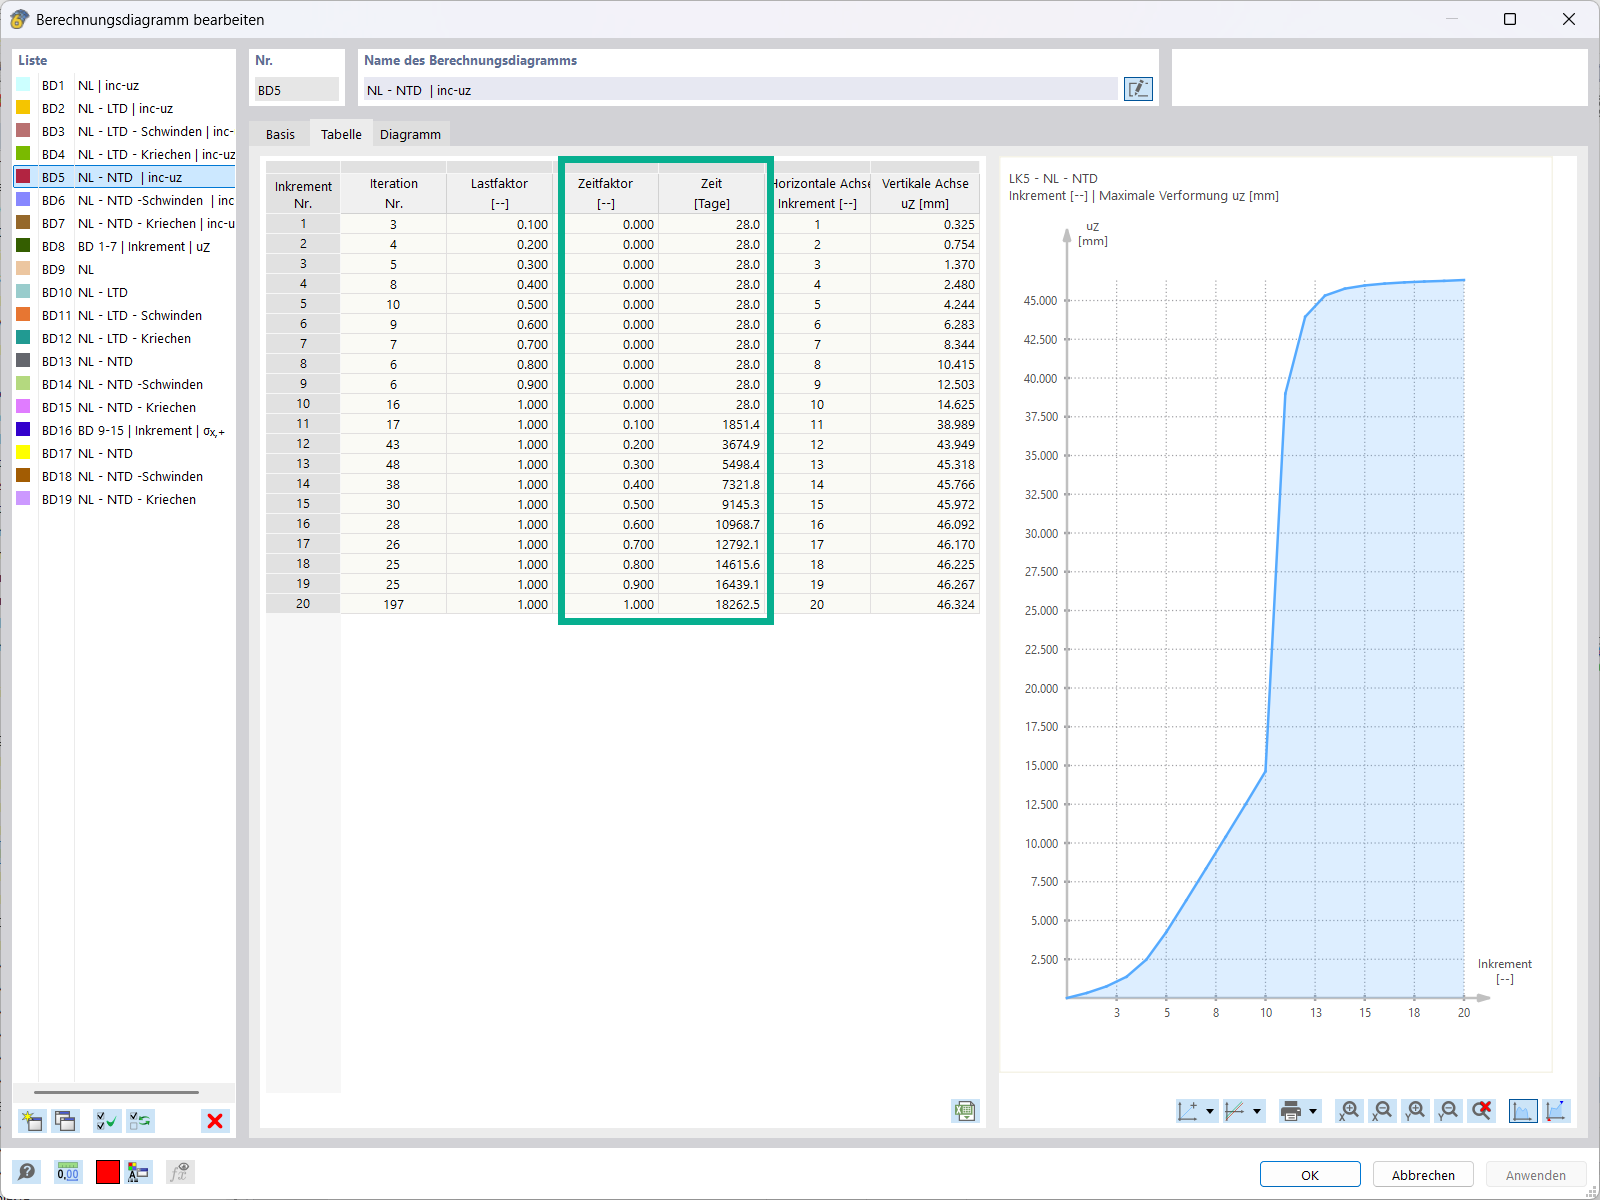This screenshot has width=1600, height=1200.
Task: Select BD3 NL - LTD - Schwinden entry
Action: coord(125,131)
